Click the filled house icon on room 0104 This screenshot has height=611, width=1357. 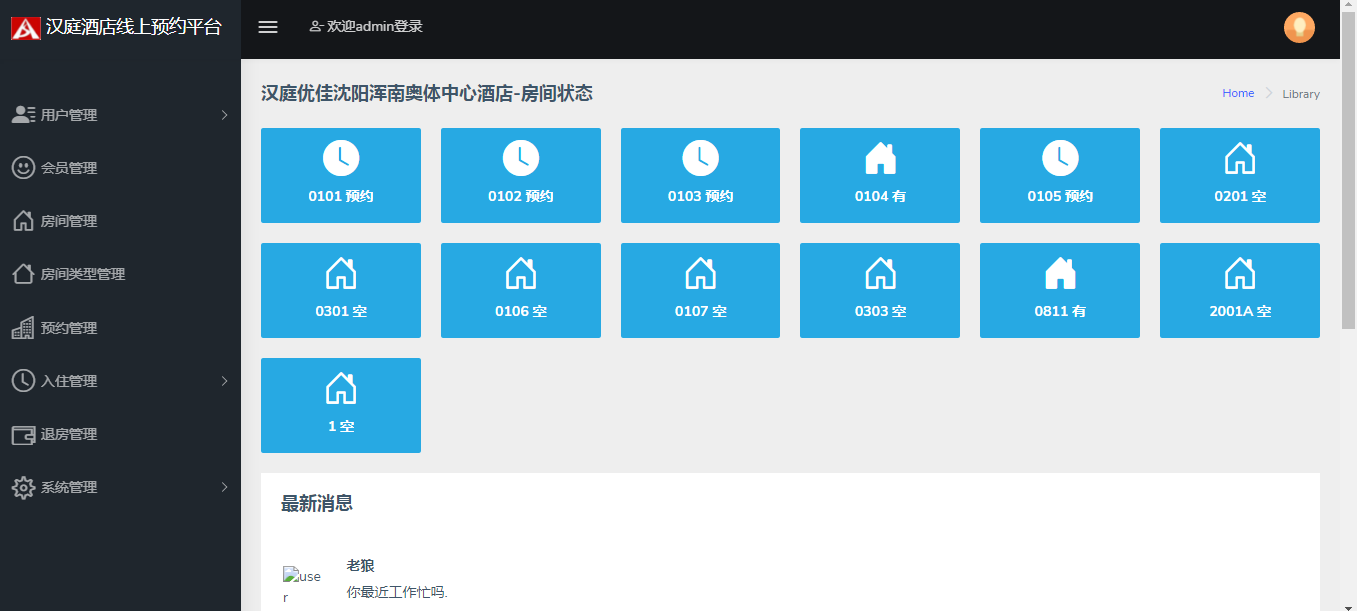(880, 157)
